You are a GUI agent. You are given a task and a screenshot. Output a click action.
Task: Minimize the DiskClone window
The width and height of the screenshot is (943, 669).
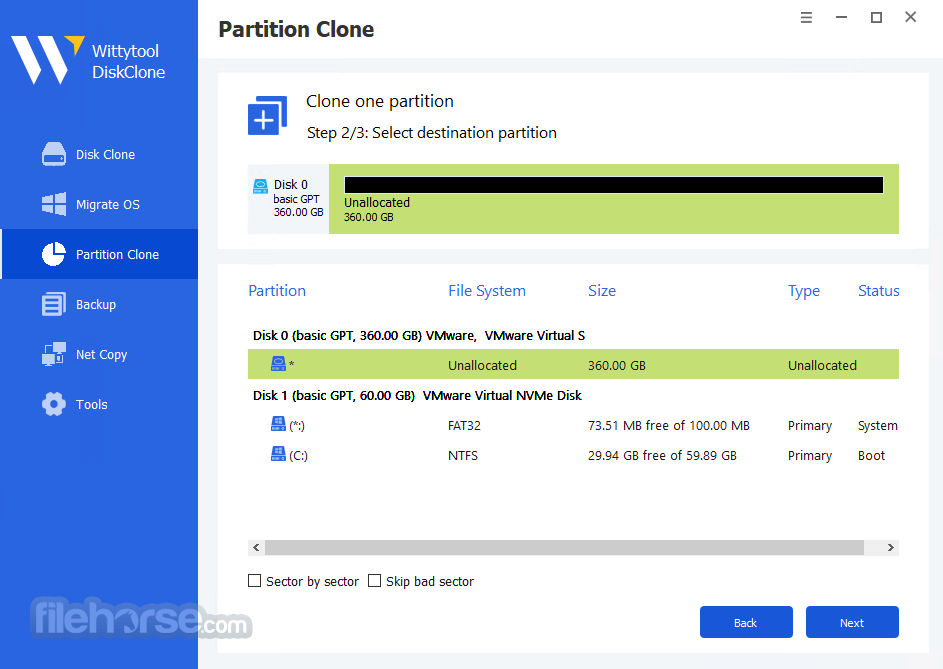pos(841,17)
